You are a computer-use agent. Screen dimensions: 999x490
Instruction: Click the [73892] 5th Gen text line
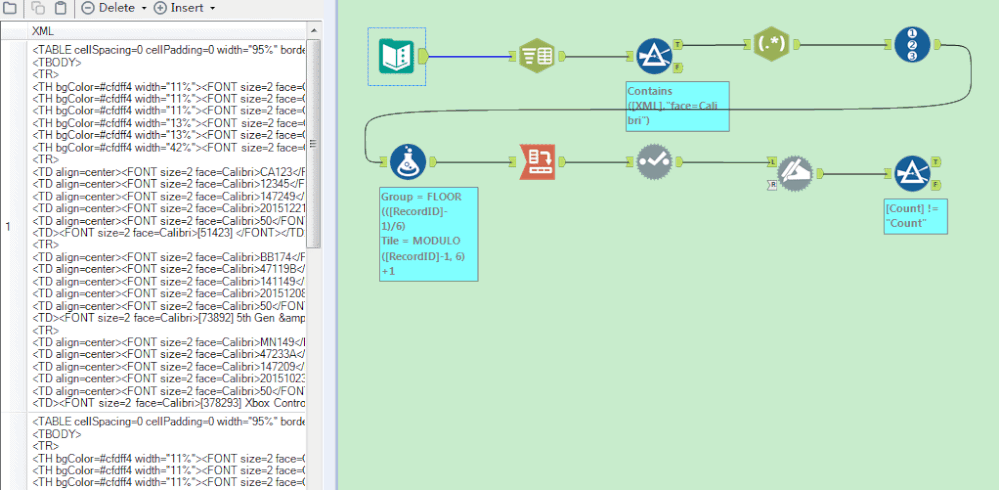tap(169, 318)
